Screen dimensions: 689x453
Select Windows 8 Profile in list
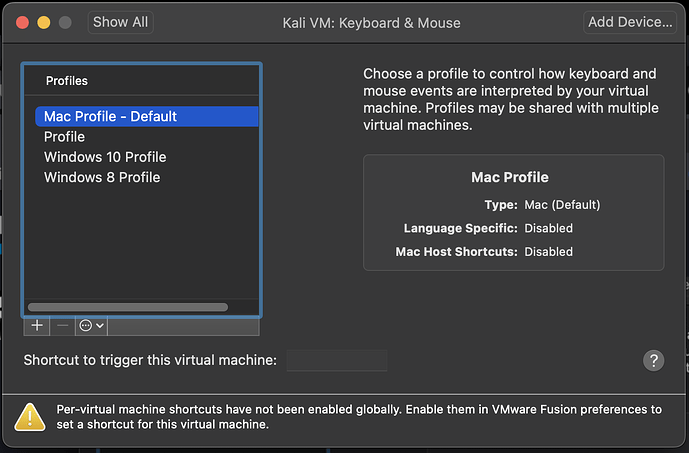click(147, 177)
